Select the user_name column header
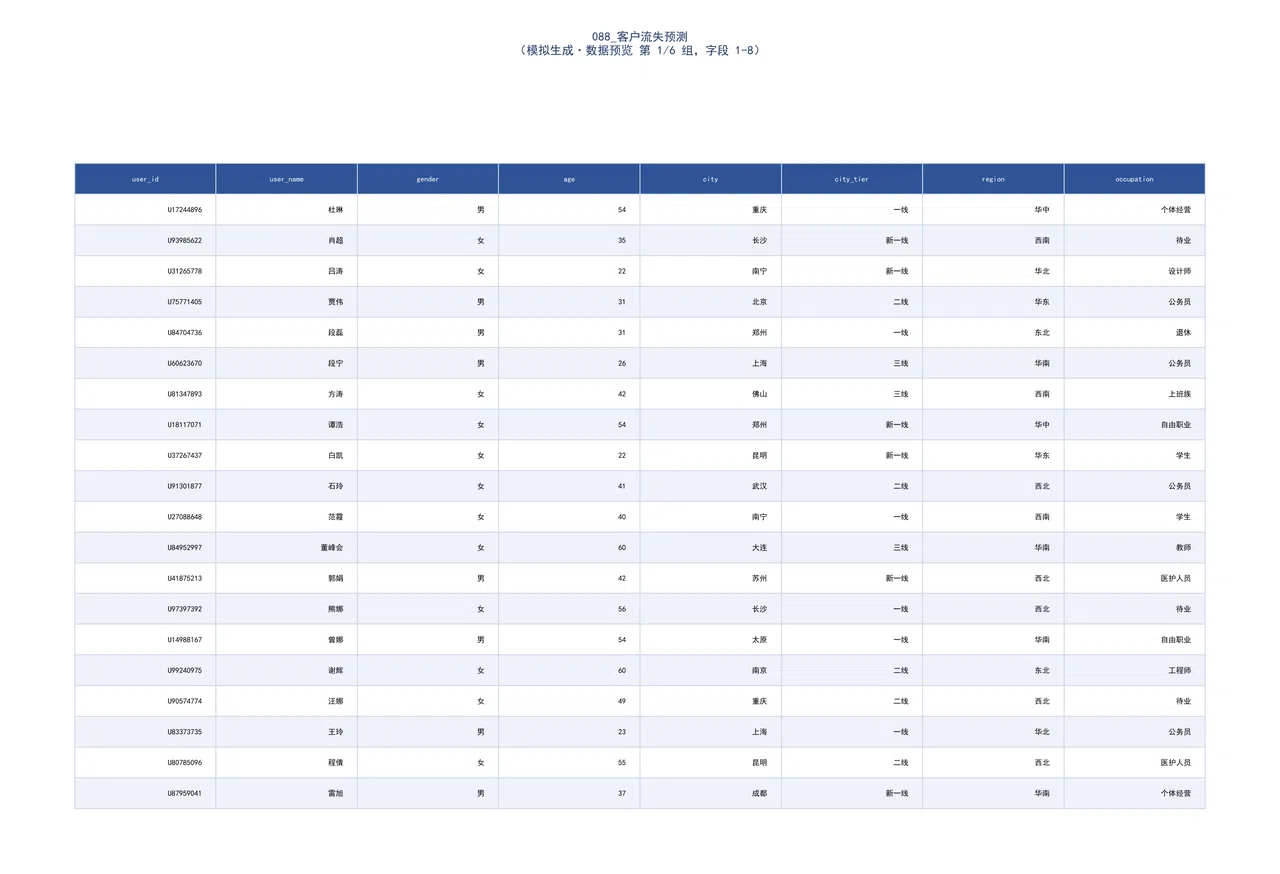Image resolution: width=1280 pixels, height=874 pixels. point(287,179)
